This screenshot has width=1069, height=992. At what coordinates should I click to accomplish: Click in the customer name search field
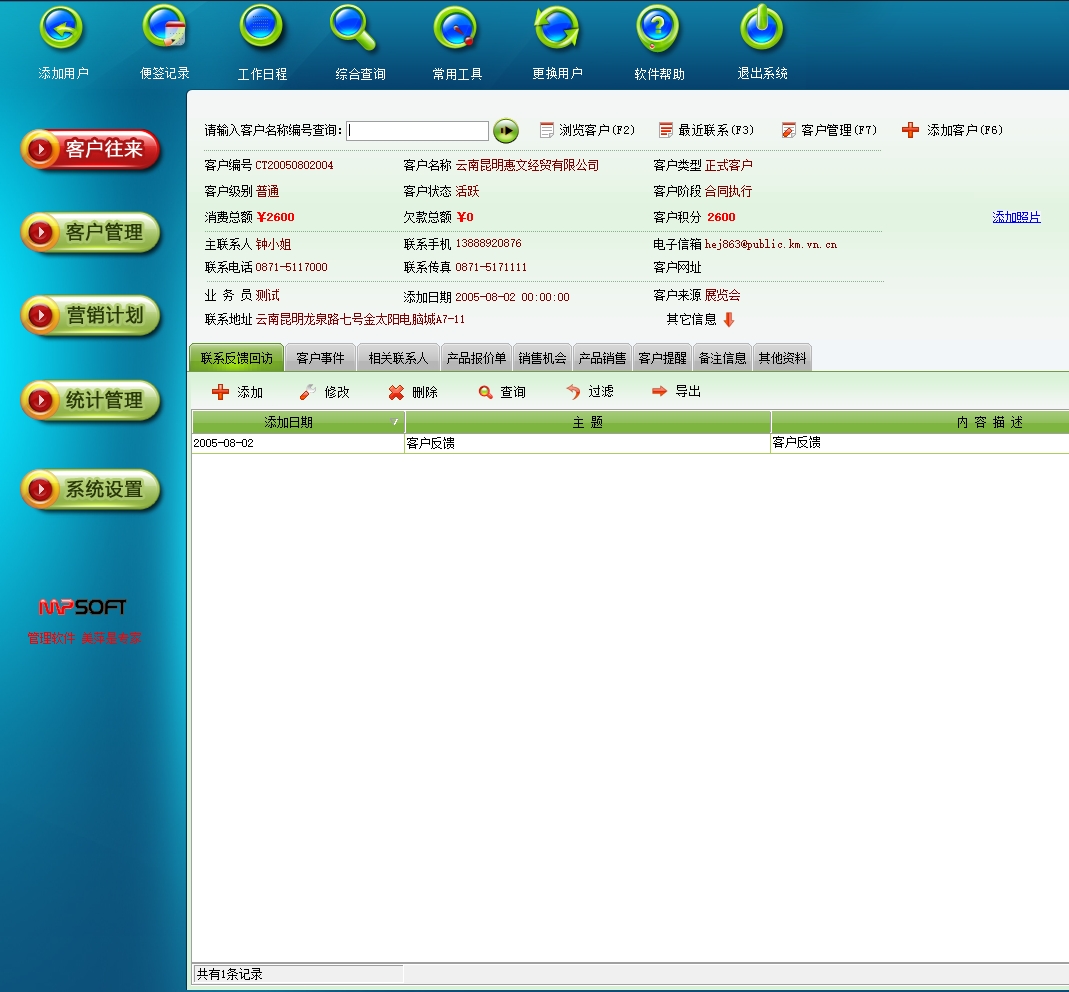(x=417, y=131)
